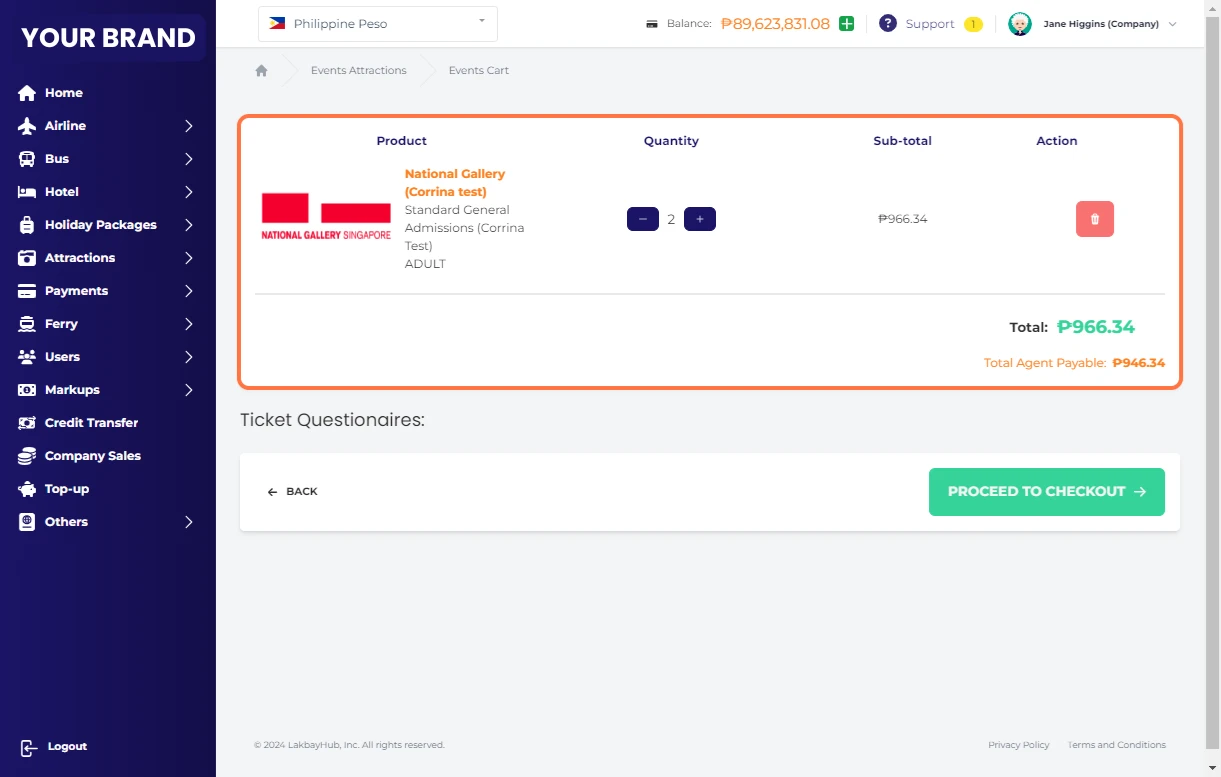1221x777 pixels.
Task: Click the Back button
Action: point(292,492)
